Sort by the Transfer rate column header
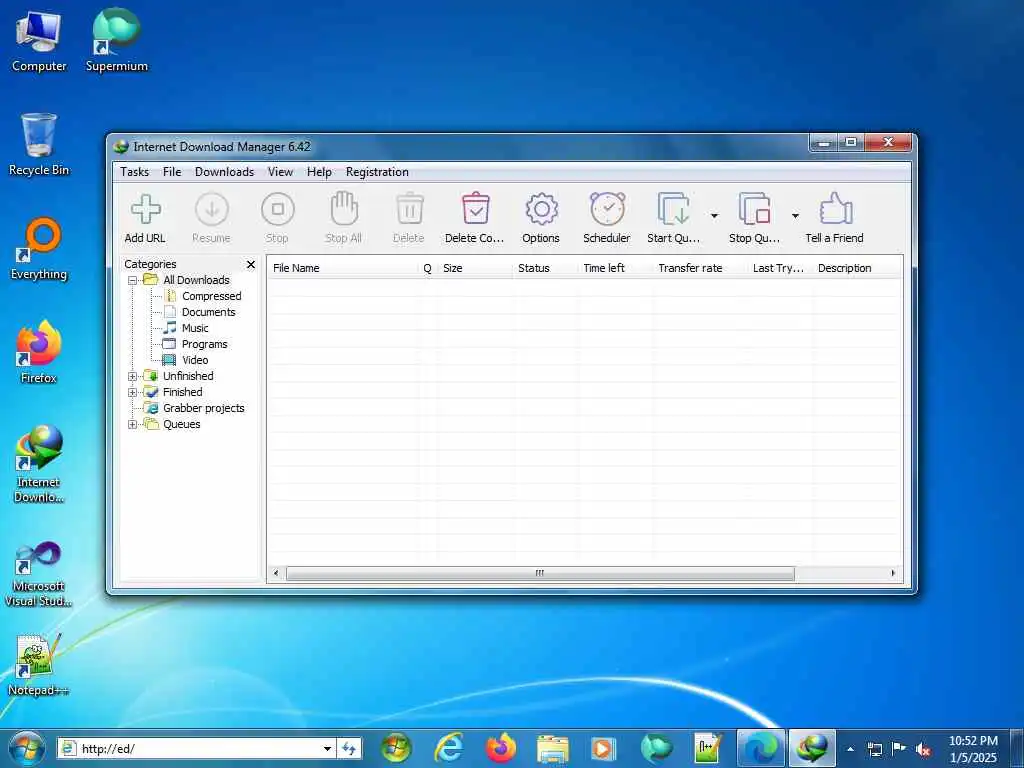Image resolution: width=1024 pixels, height=768 pixels. (699, 268)
